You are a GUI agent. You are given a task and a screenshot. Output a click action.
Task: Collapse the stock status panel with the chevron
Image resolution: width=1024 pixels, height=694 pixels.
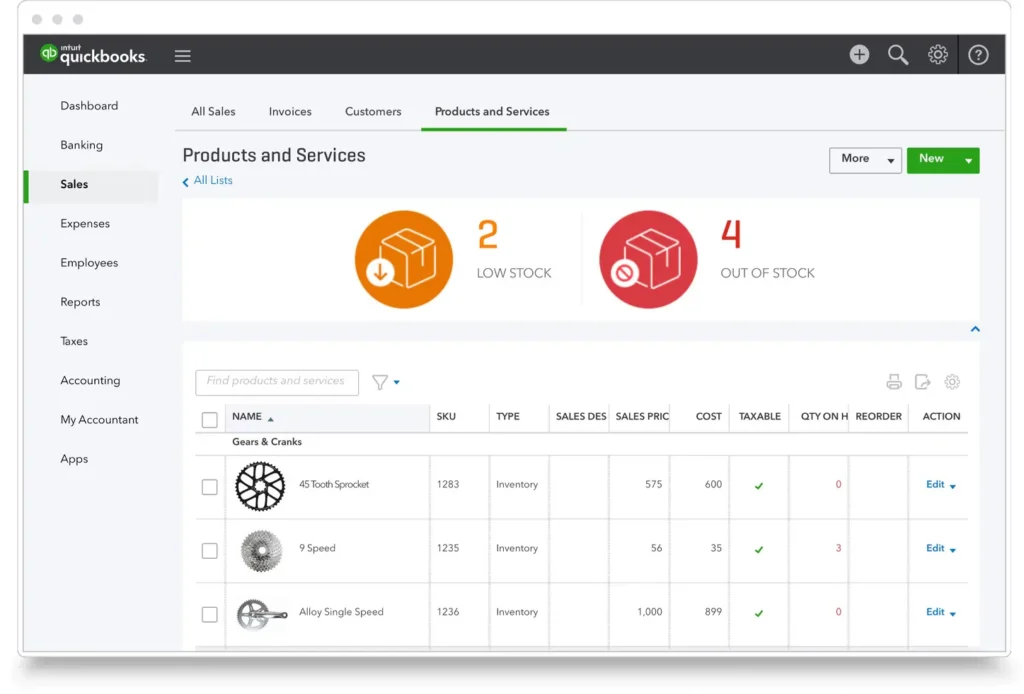click(973, 329)
